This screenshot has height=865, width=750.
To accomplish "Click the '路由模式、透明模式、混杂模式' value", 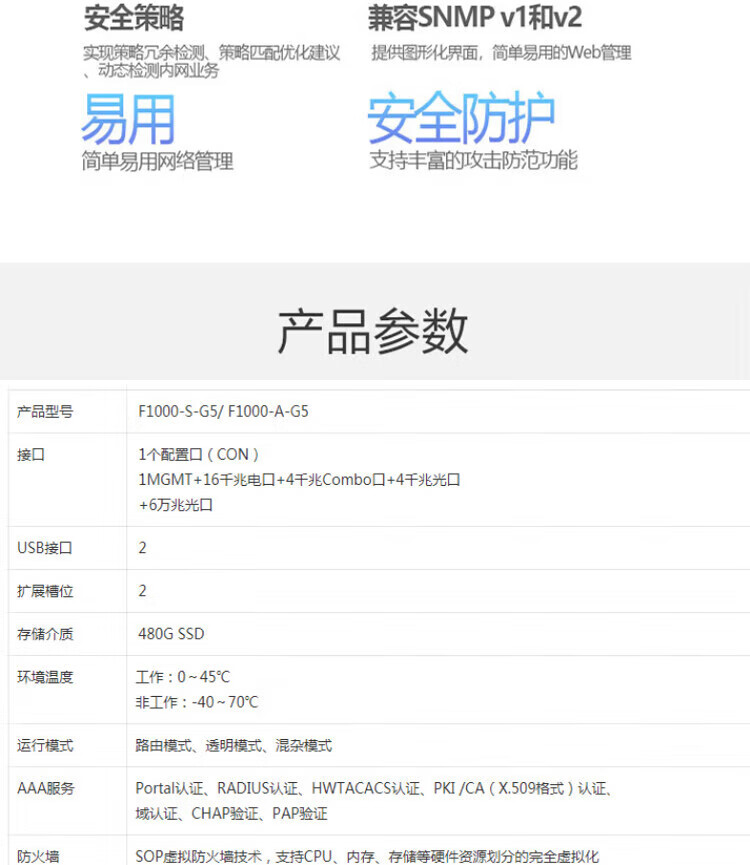I will click(x=234, y=745).
